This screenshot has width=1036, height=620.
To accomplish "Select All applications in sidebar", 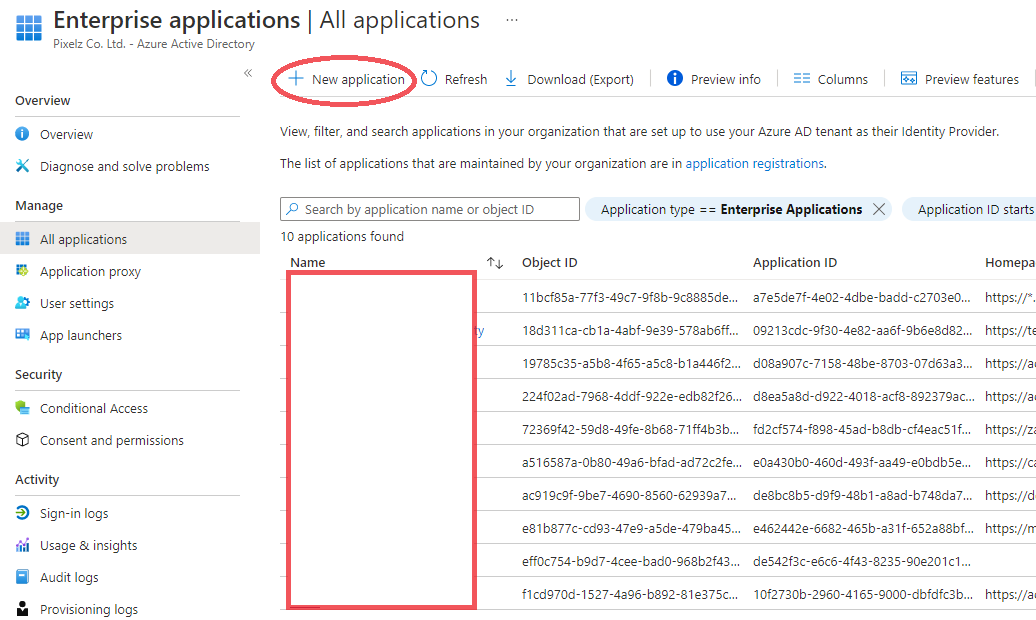I will [x=130, y=239].
